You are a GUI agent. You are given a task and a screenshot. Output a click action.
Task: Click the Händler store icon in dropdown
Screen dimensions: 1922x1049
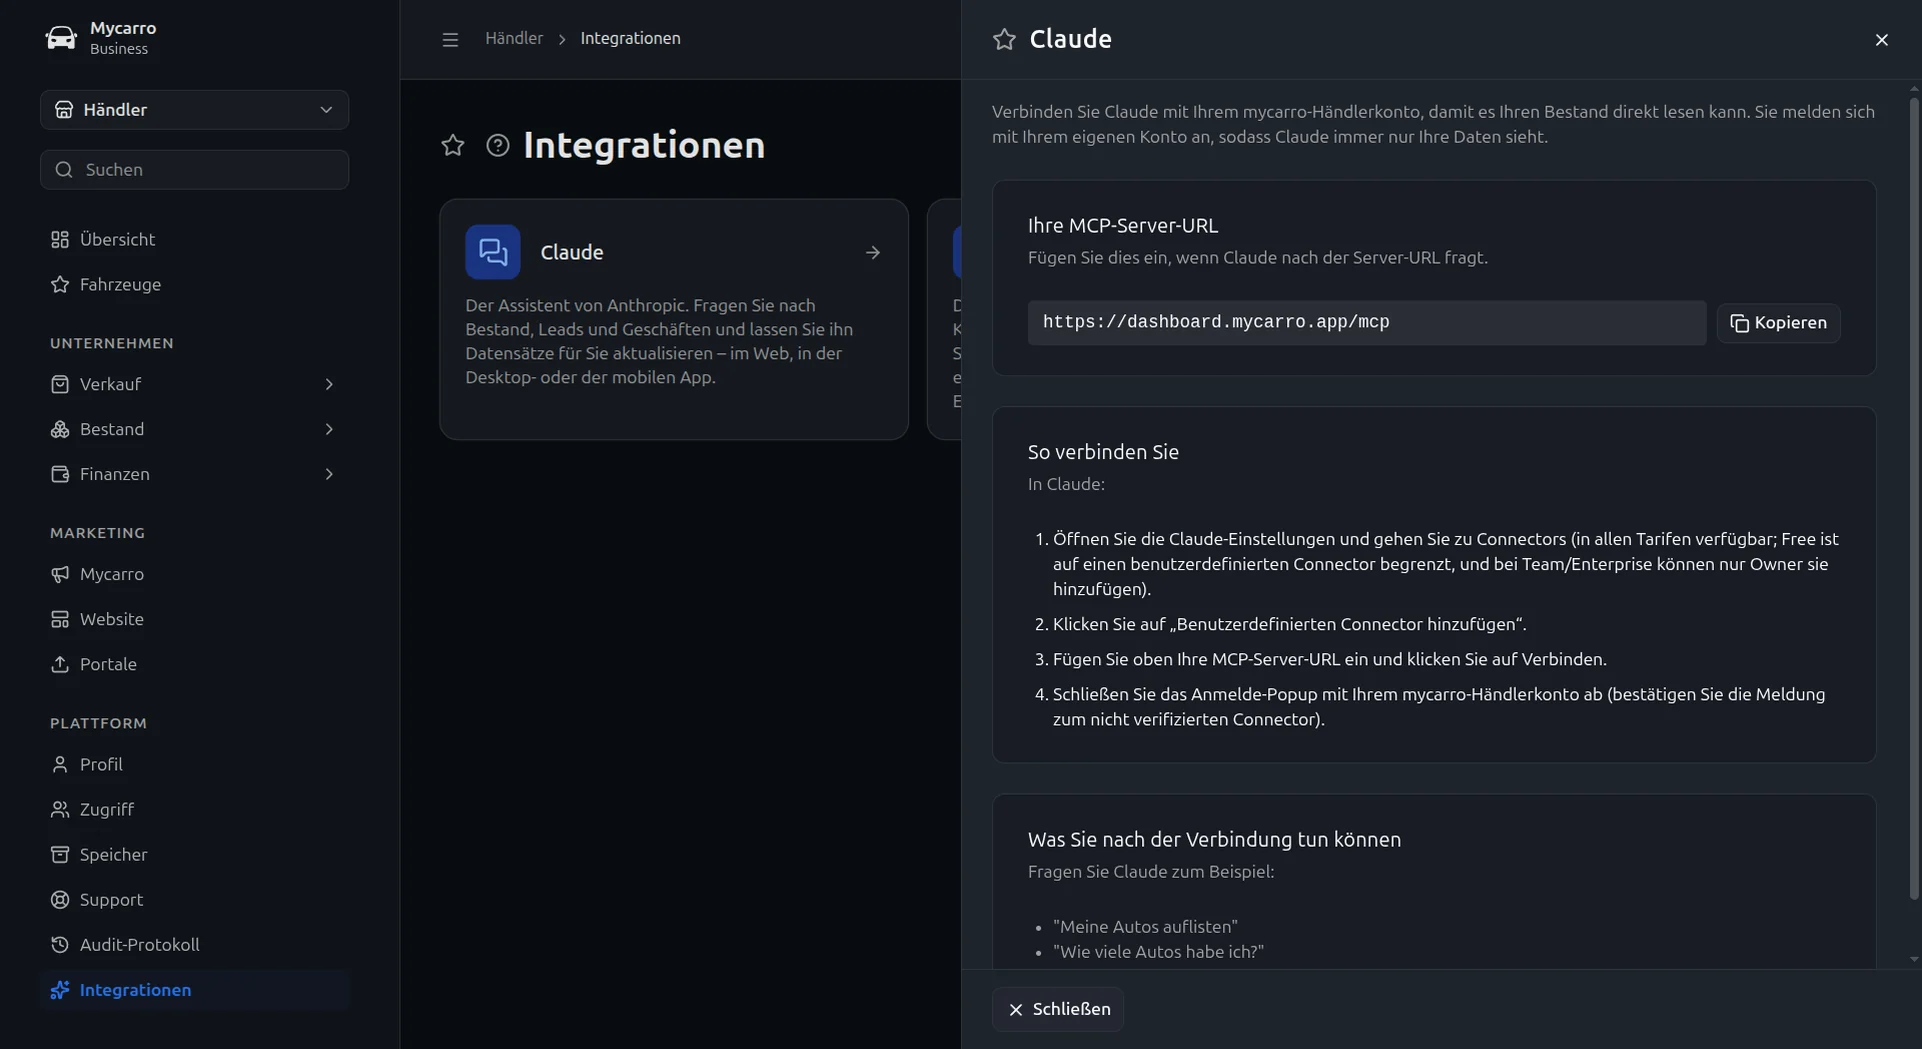click(x=64, y=110)
